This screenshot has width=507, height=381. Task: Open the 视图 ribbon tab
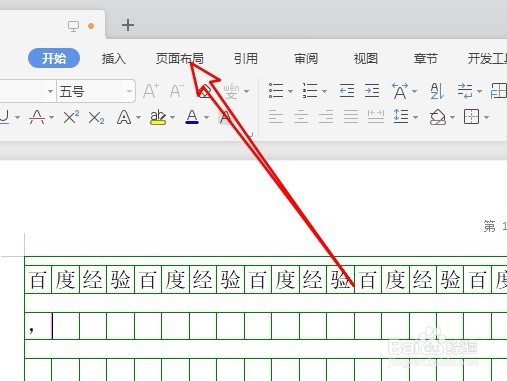pyautogui.click(x=366, y=59)
